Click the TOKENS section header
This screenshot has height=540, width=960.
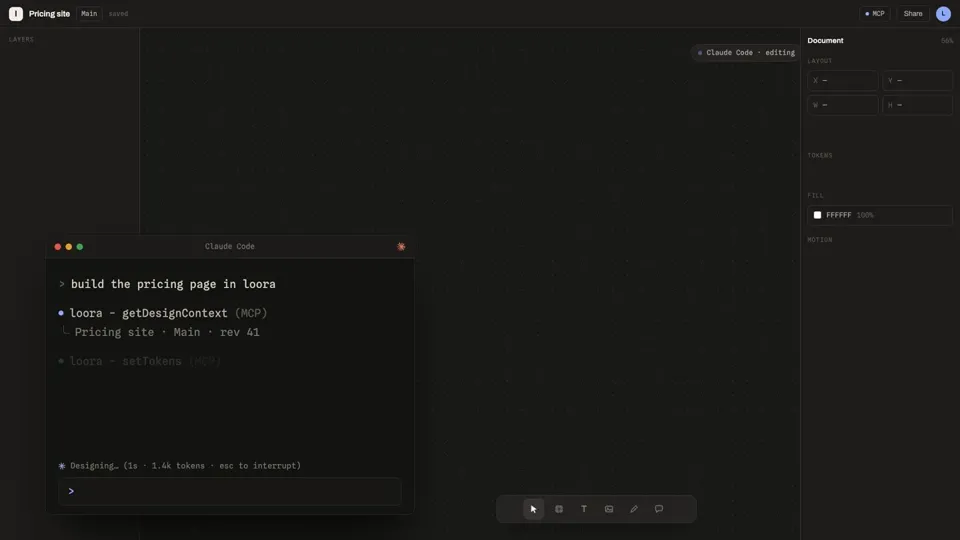820,156
